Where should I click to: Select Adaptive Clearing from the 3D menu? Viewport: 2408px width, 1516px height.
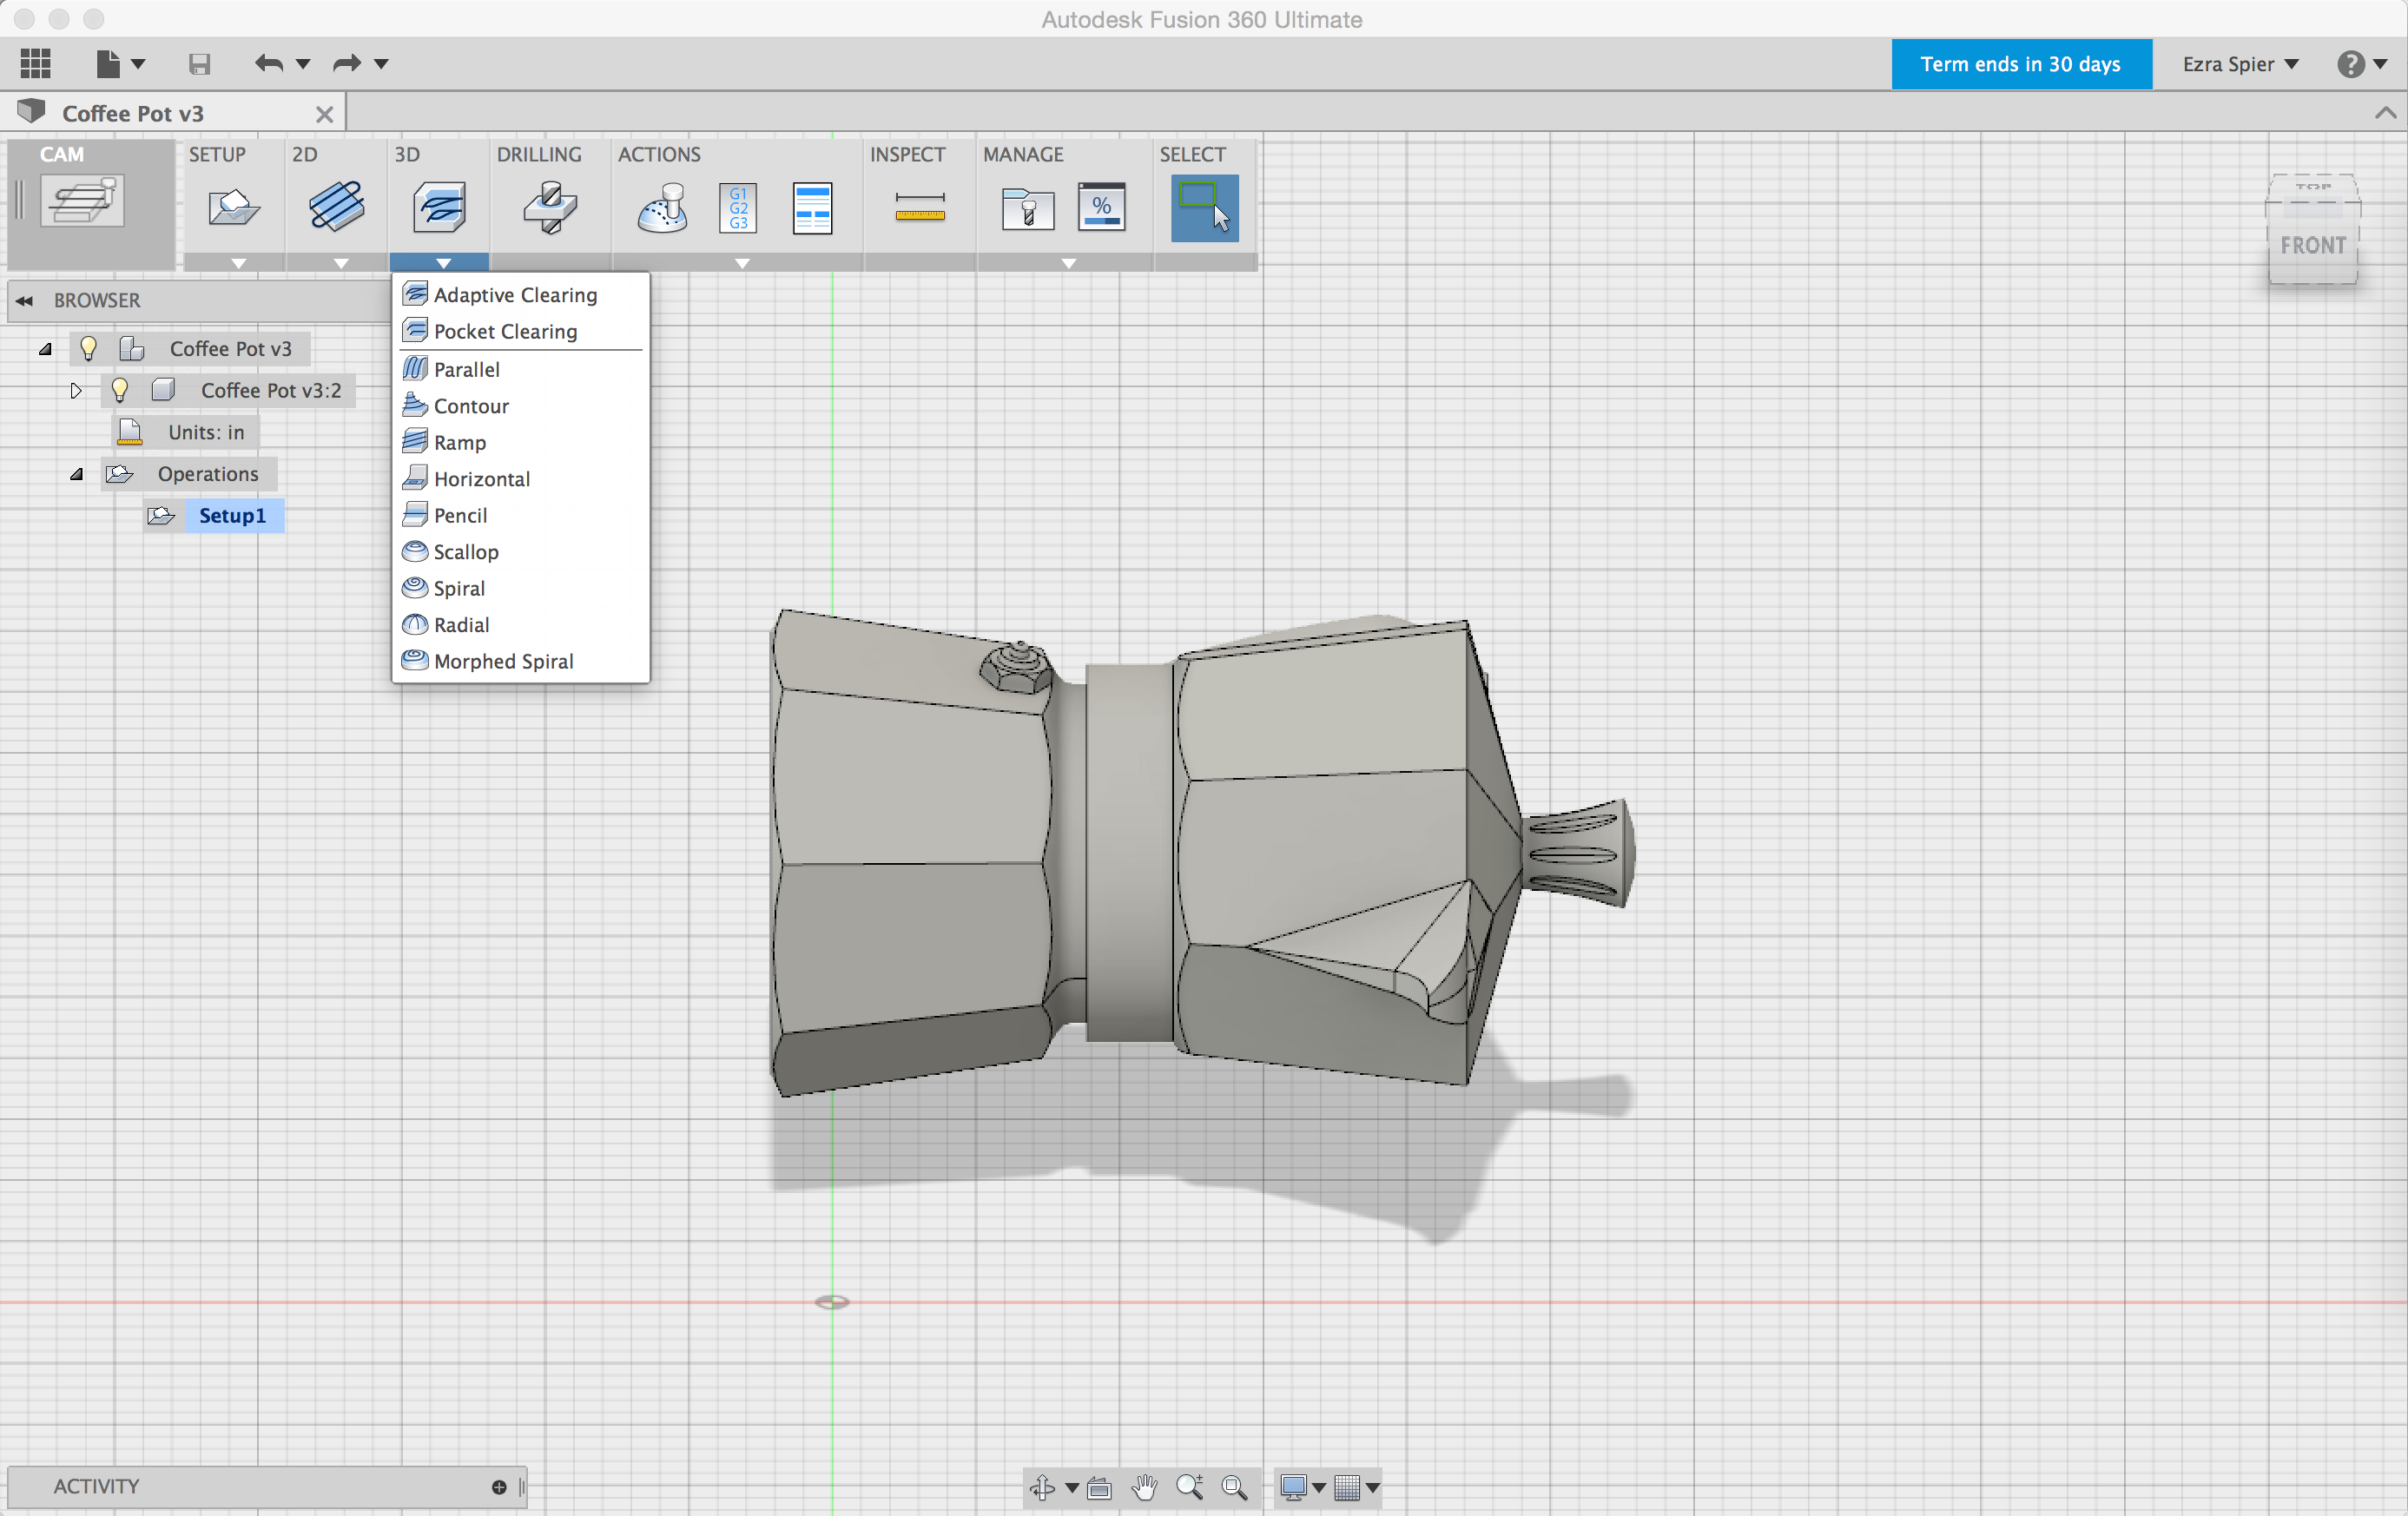pyautogui.click(x=514, y=294)
